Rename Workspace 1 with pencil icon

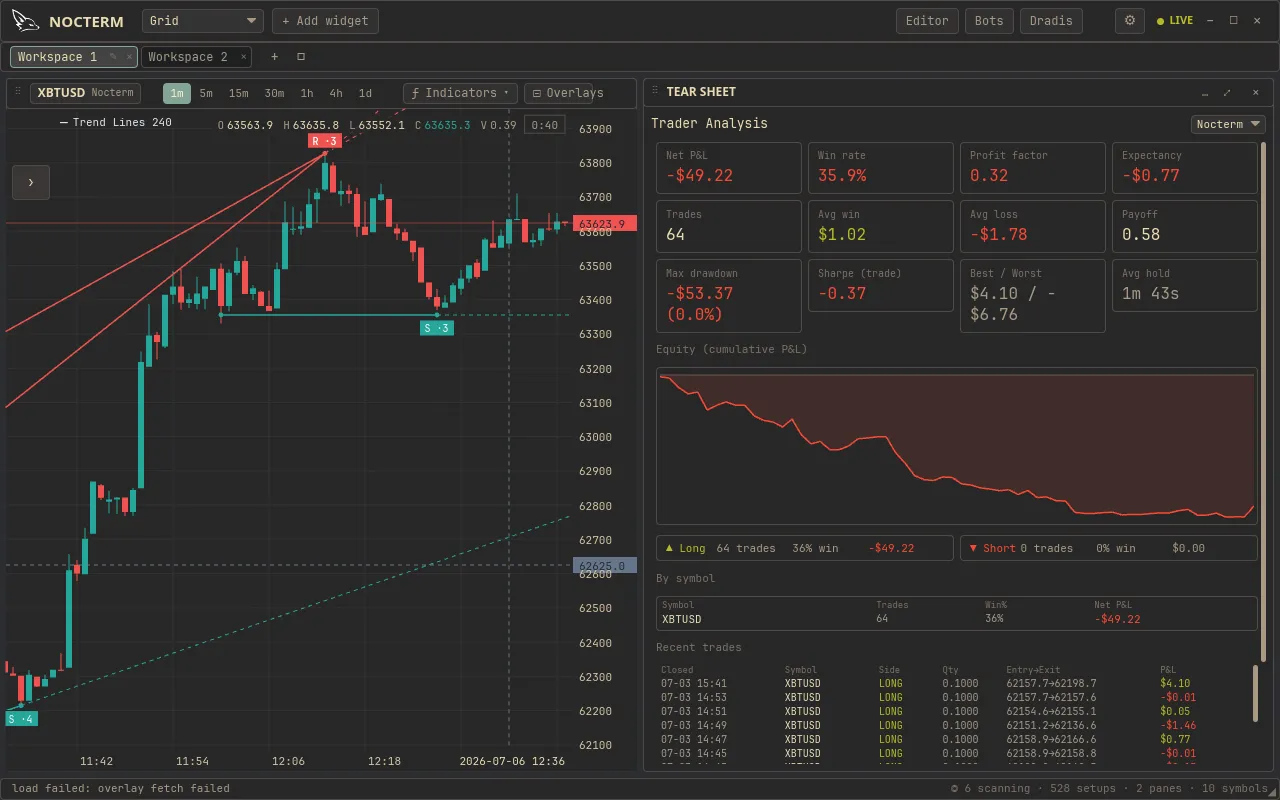114,57
